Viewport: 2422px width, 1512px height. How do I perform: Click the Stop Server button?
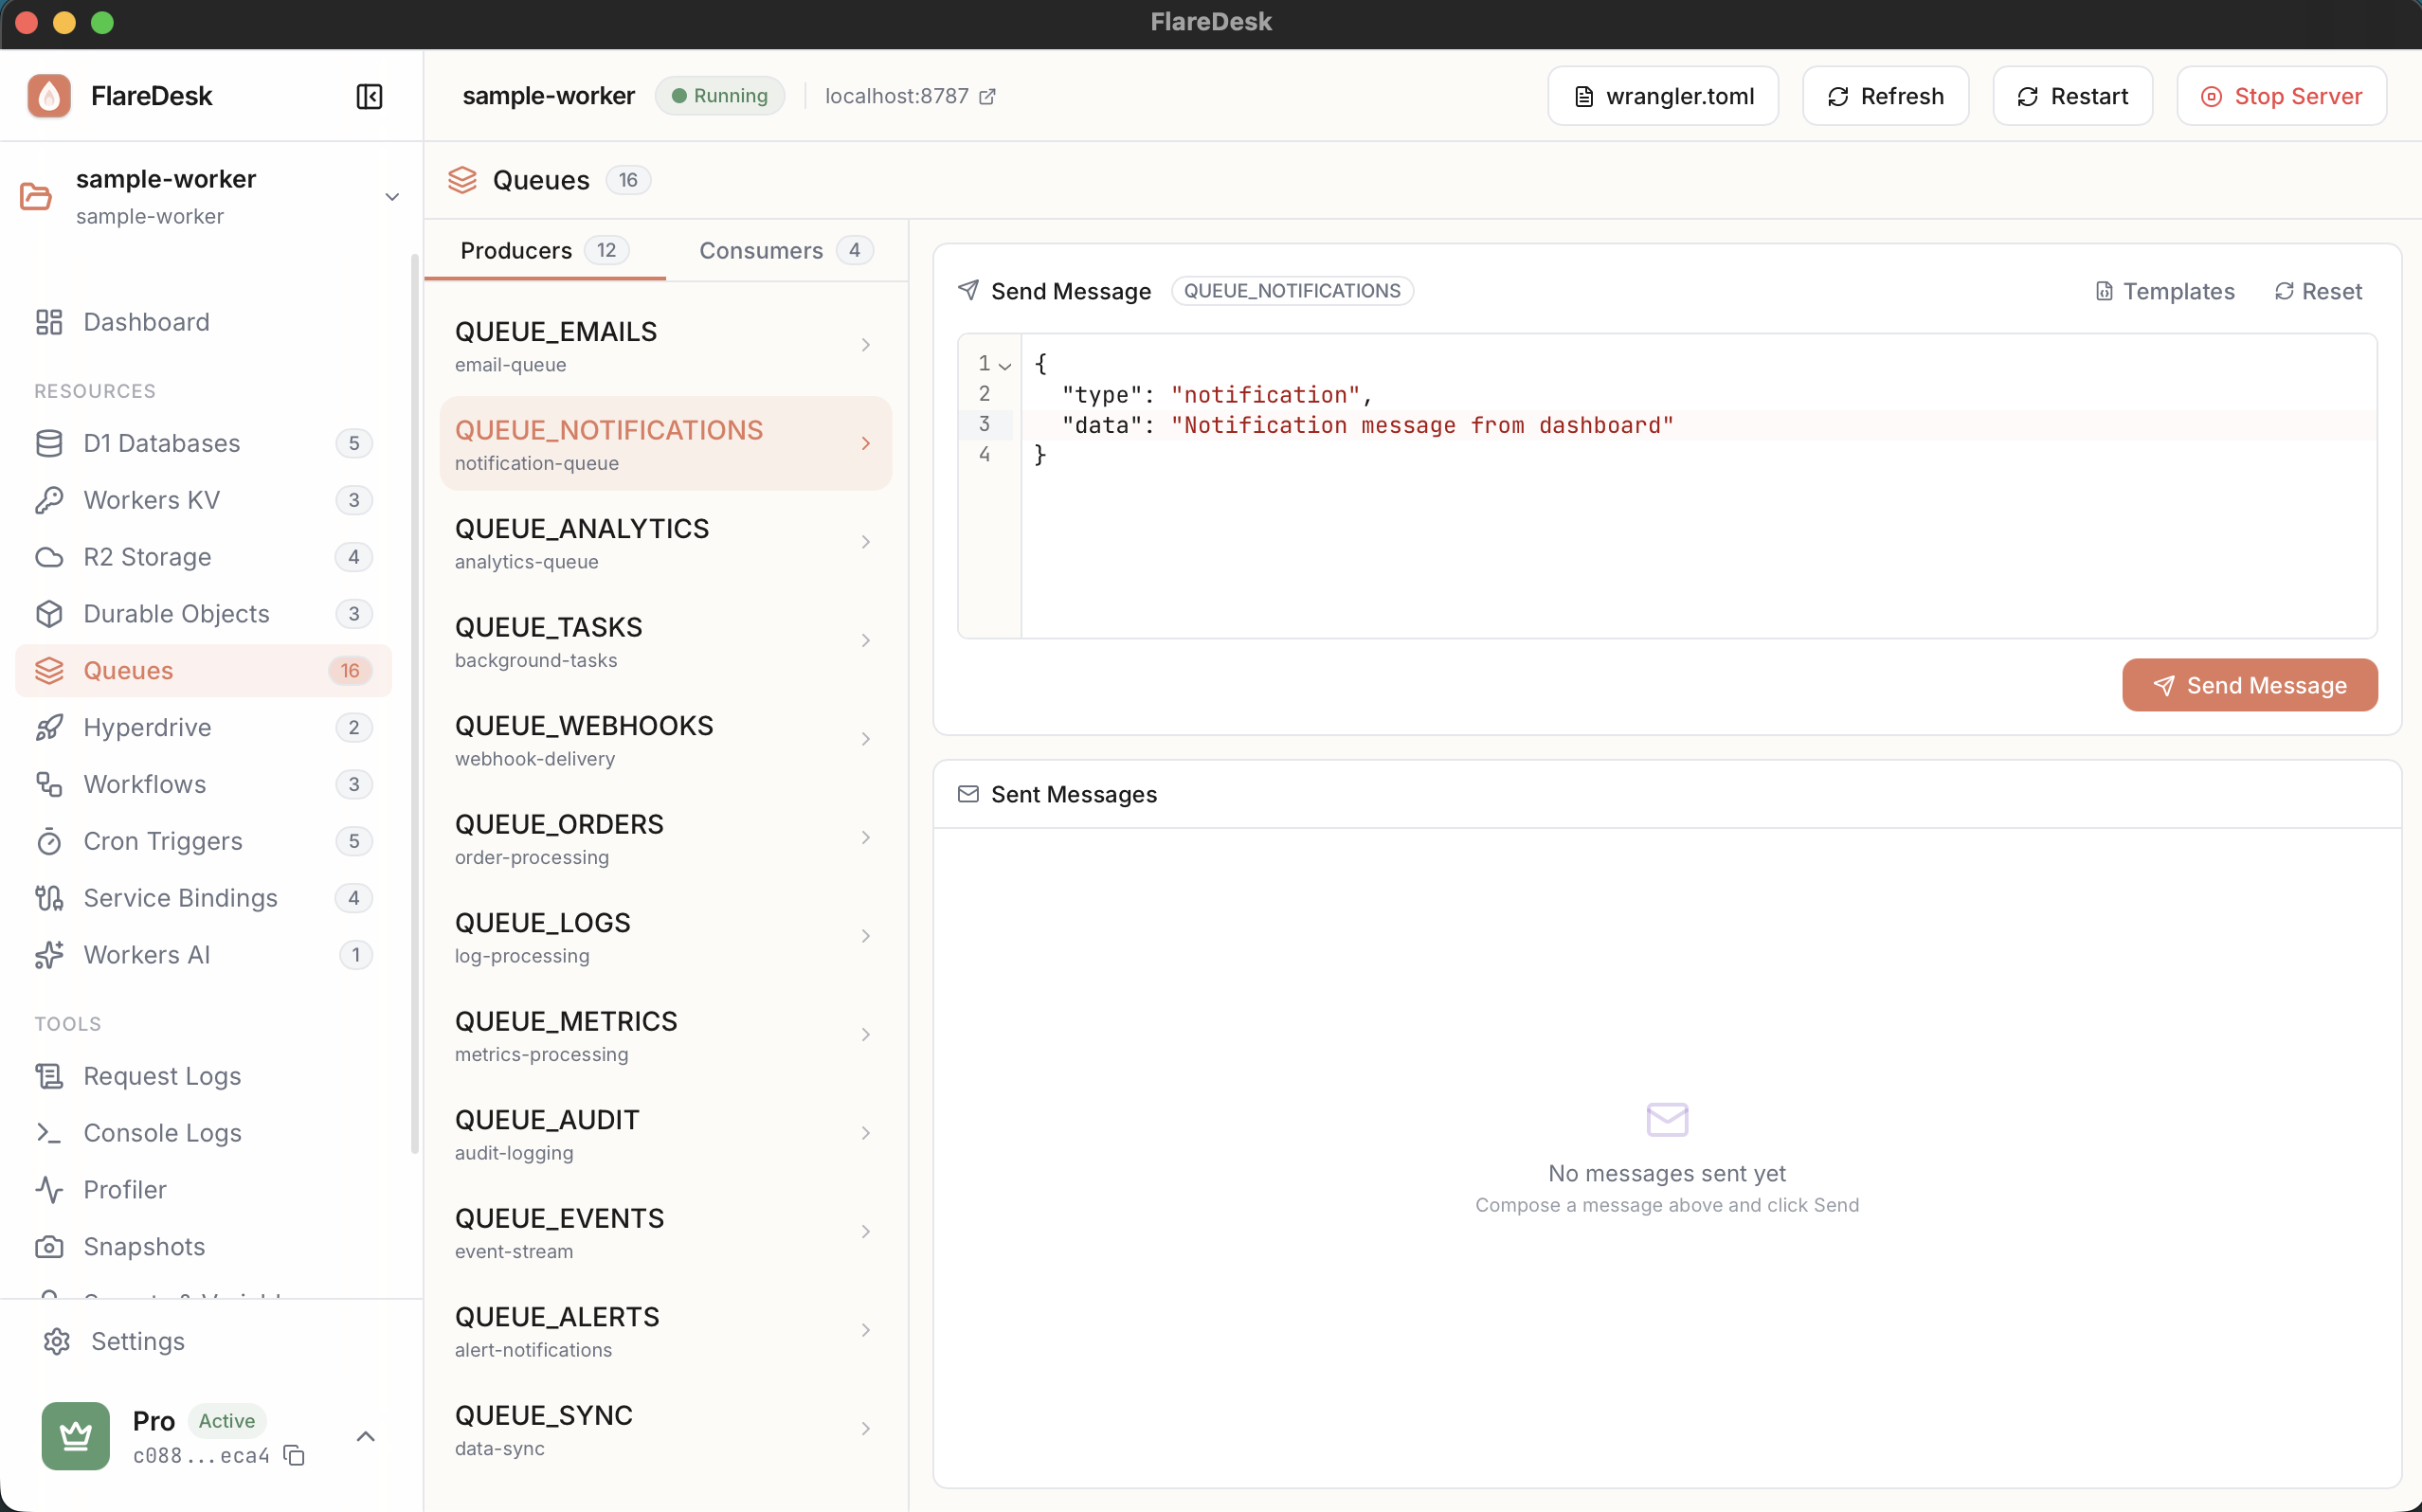pyautogui.click(x=2280, y=96)
